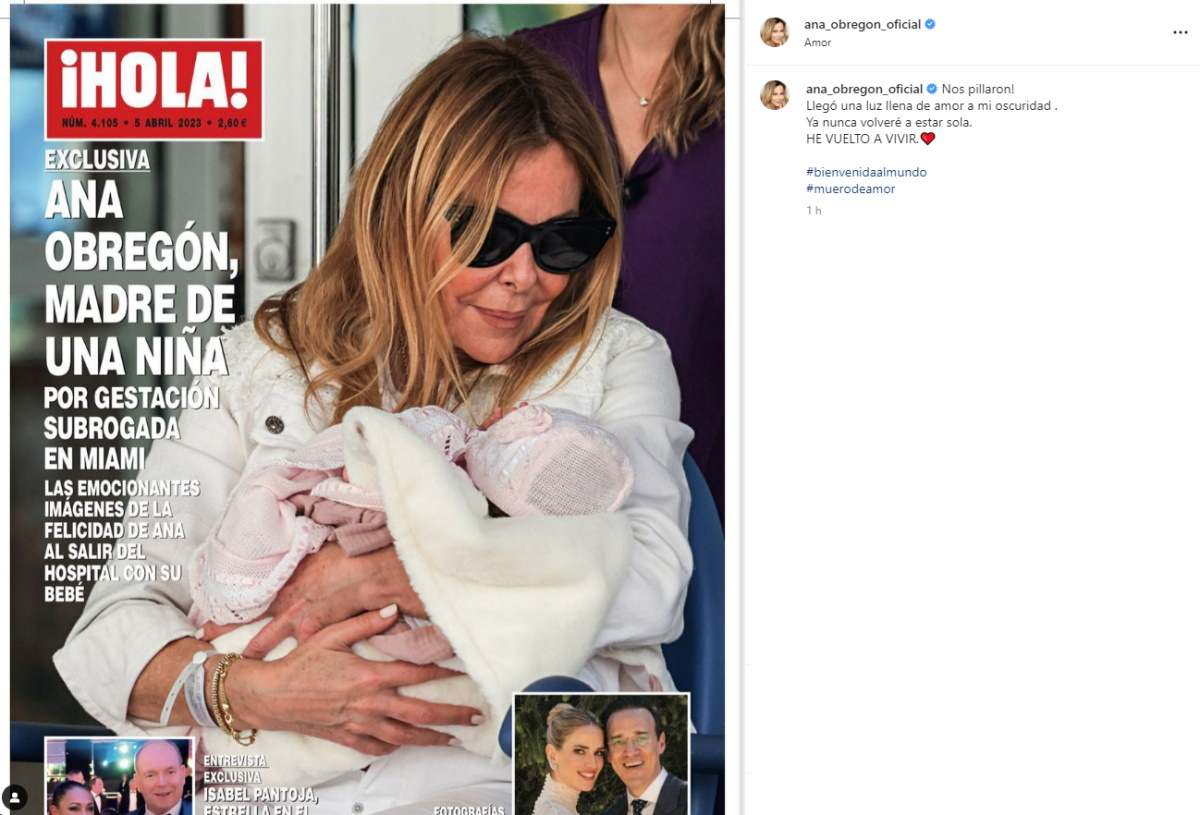Click verified badge next to header username
This screenshot has height=815, width=1200.
tap(930, 24)
